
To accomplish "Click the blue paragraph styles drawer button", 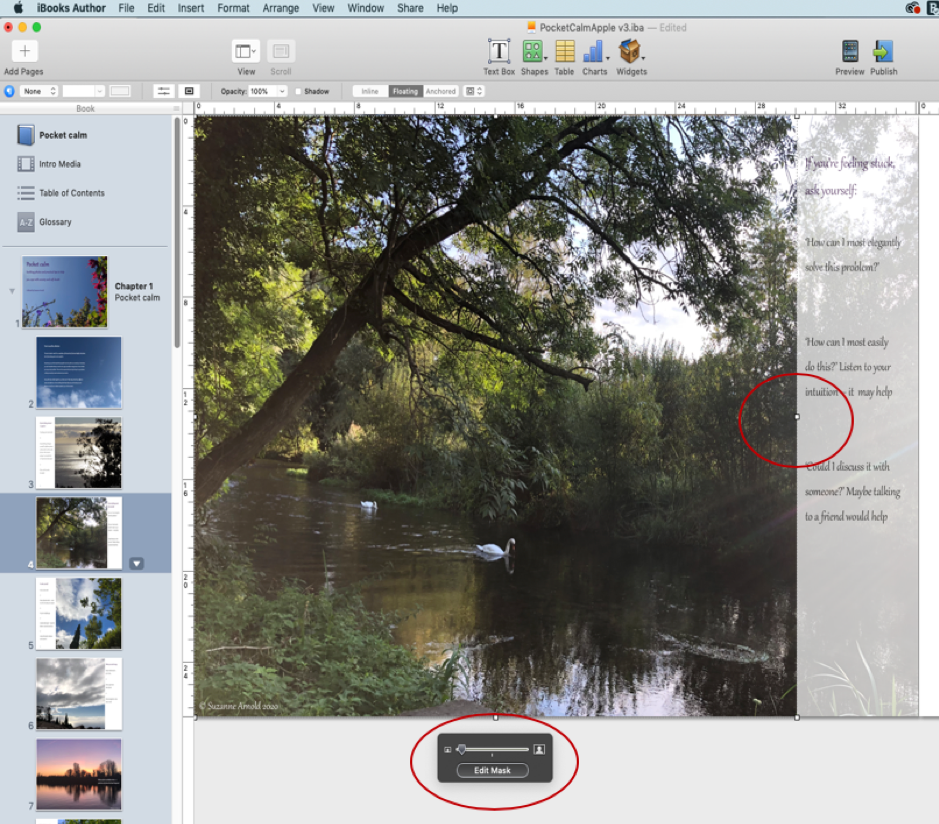I will click(x=10, y=91).
